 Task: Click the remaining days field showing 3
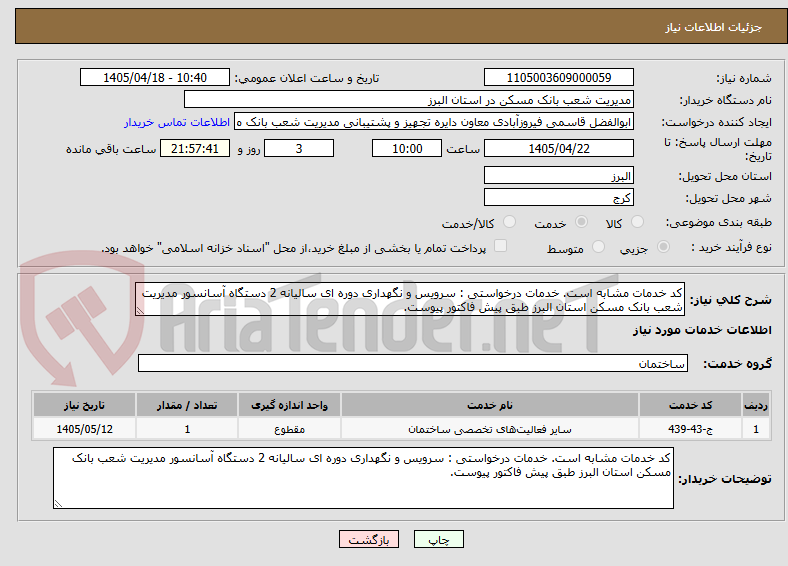pos(299,148)
